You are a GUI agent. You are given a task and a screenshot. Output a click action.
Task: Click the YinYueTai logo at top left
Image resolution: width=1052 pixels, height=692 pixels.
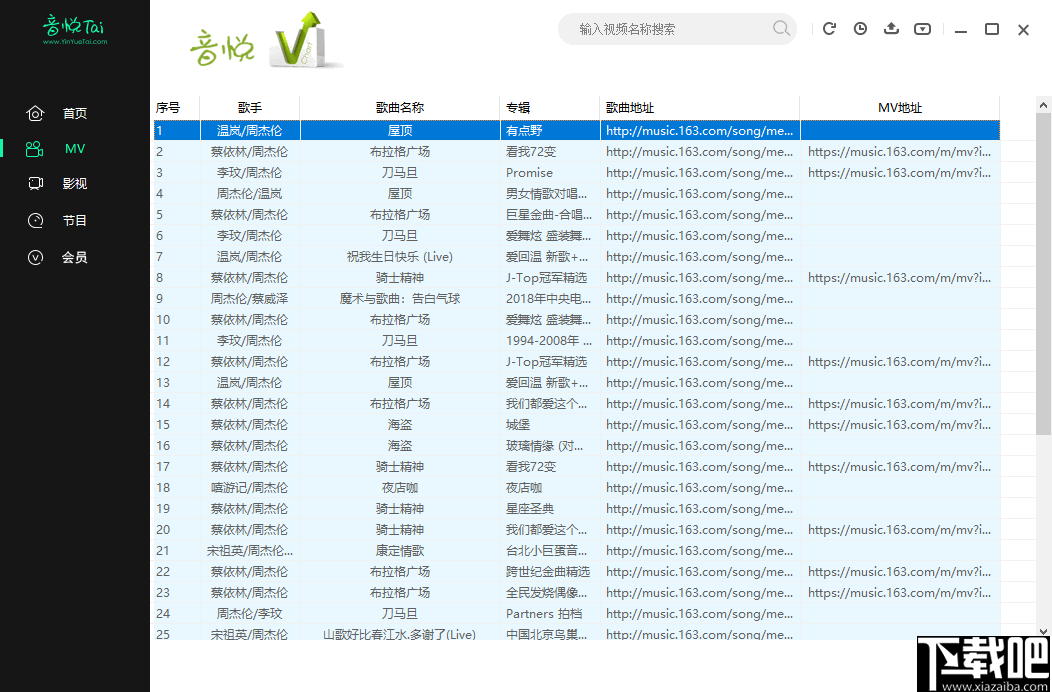74,30
